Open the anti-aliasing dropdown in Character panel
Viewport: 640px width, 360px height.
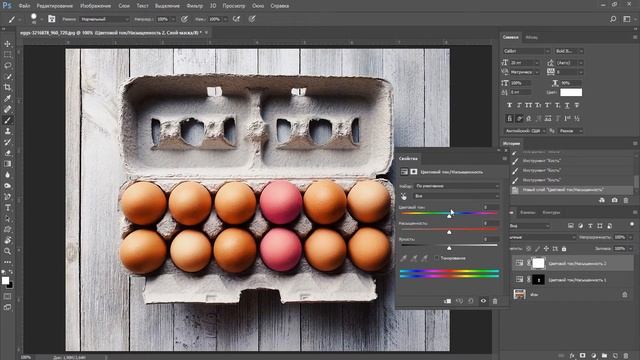(571, 131)
